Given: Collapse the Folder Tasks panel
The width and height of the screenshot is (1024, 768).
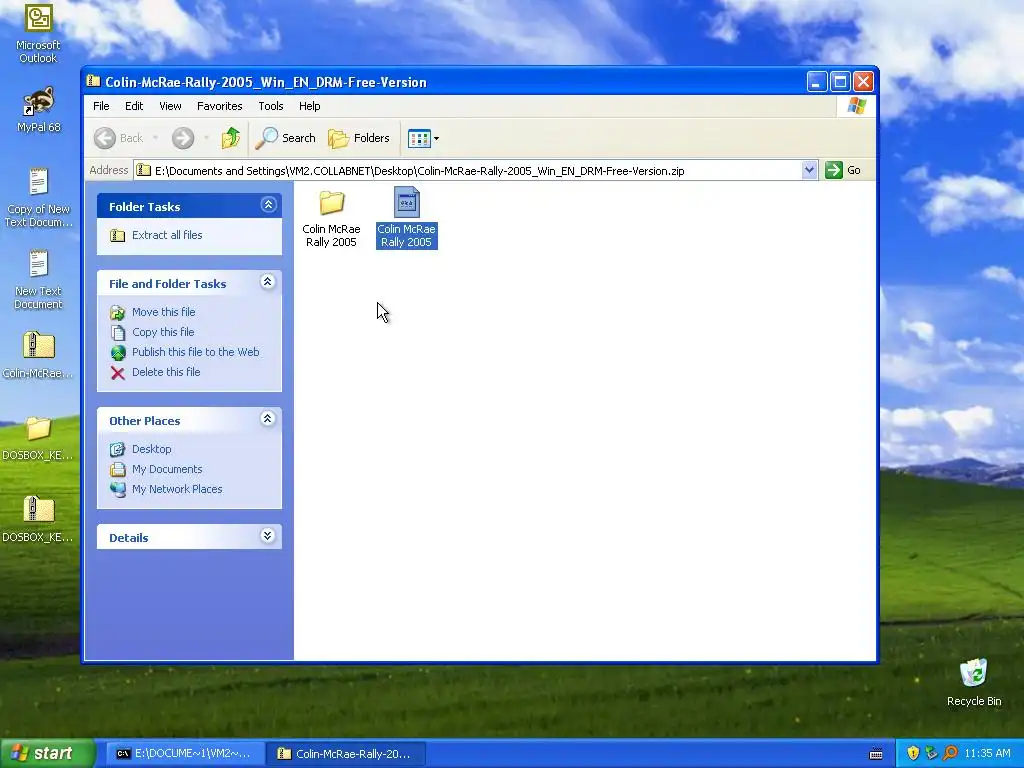Looking at the screenshot, I should pyautogui.click(x=268, y=205).
